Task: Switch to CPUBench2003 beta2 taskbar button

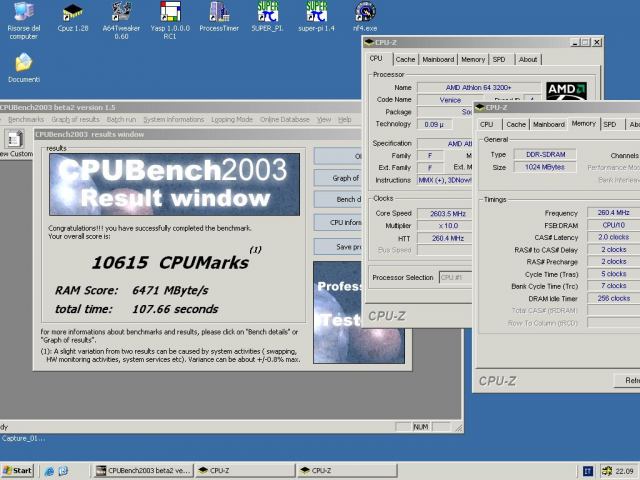Action: (x=143, y=471)
